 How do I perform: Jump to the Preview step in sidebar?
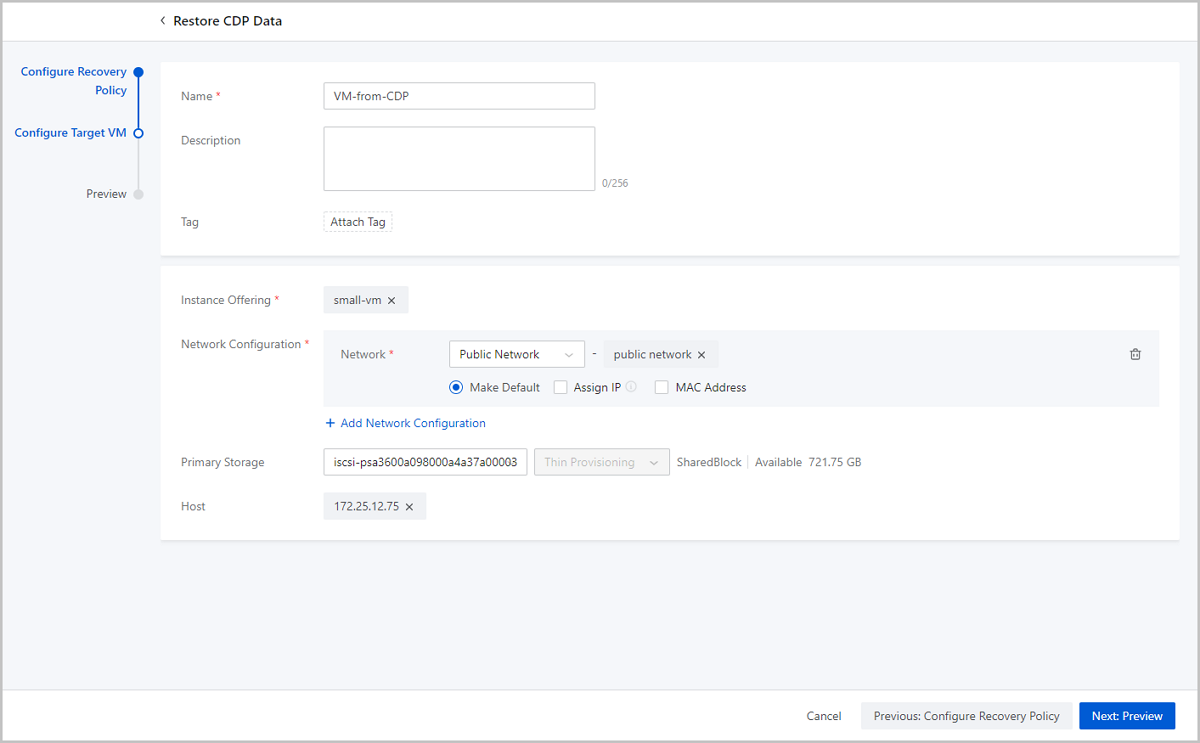tap(106, 194)
